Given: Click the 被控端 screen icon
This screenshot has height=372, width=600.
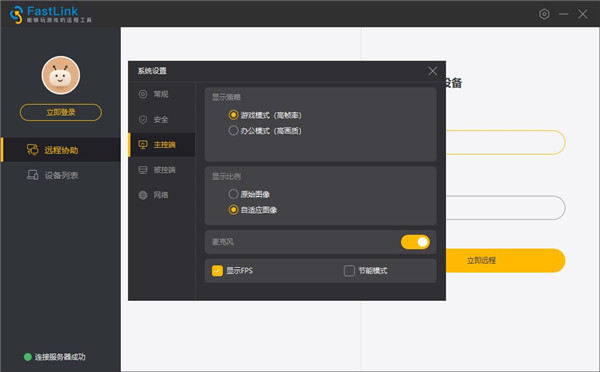Looking at the screenshot, I should coord(143,170).
